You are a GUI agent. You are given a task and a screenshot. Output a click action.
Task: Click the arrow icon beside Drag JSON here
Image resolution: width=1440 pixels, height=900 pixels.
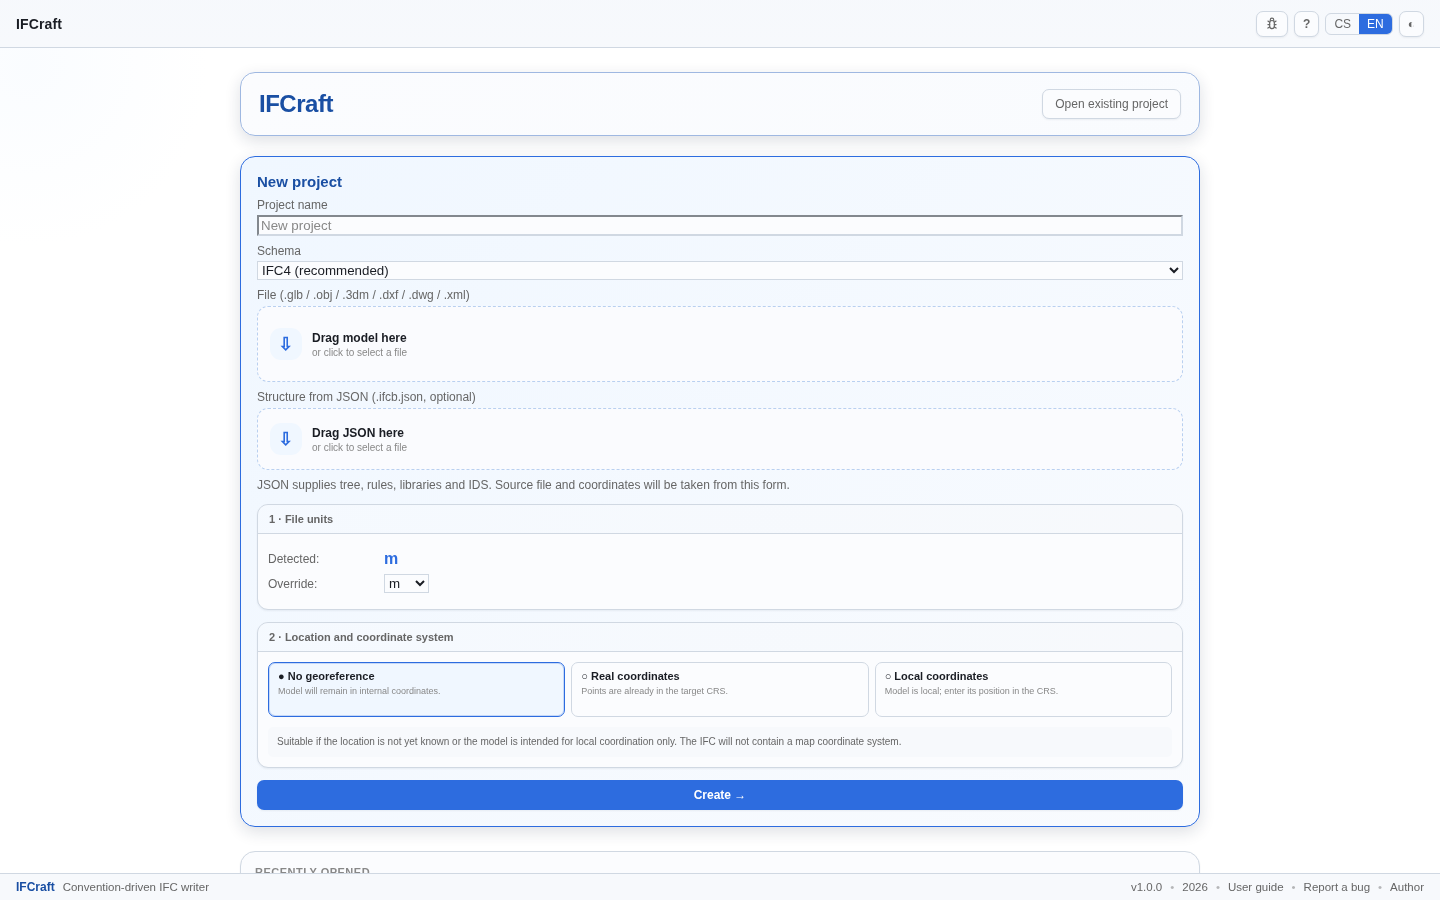286,439
